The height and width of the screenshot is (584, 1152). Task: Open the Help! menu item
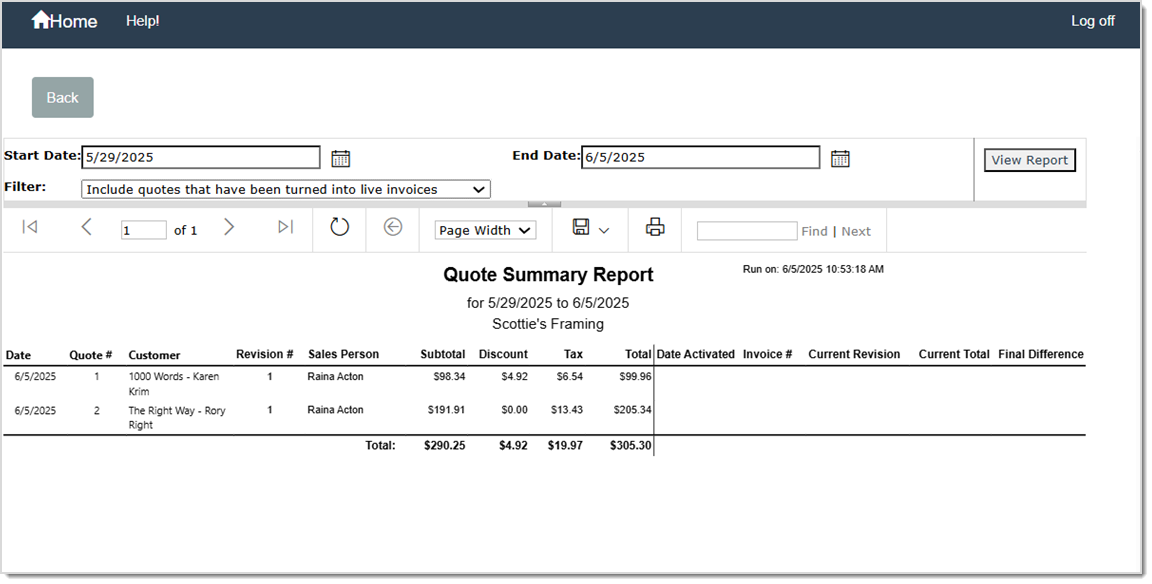[x=142, y=20]
